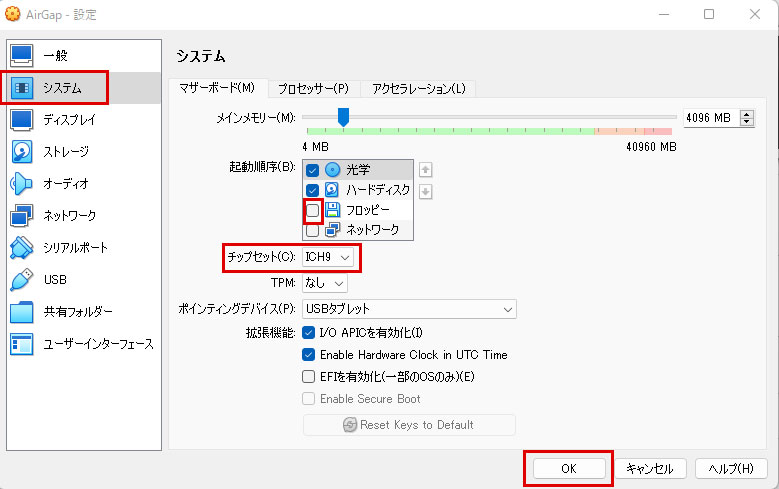
Task: Uncheck 光学 in boot order
Action: tap(312, 170)
